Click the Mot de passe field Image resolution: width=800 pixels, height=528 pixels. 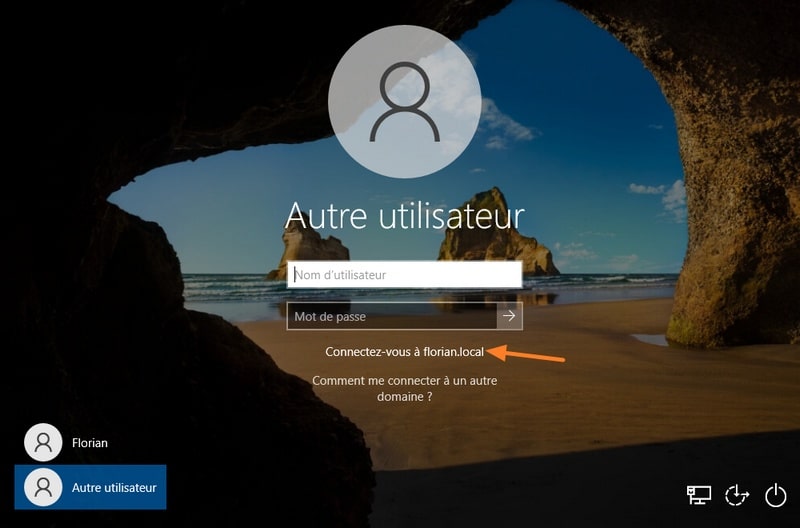pos(392,316)
